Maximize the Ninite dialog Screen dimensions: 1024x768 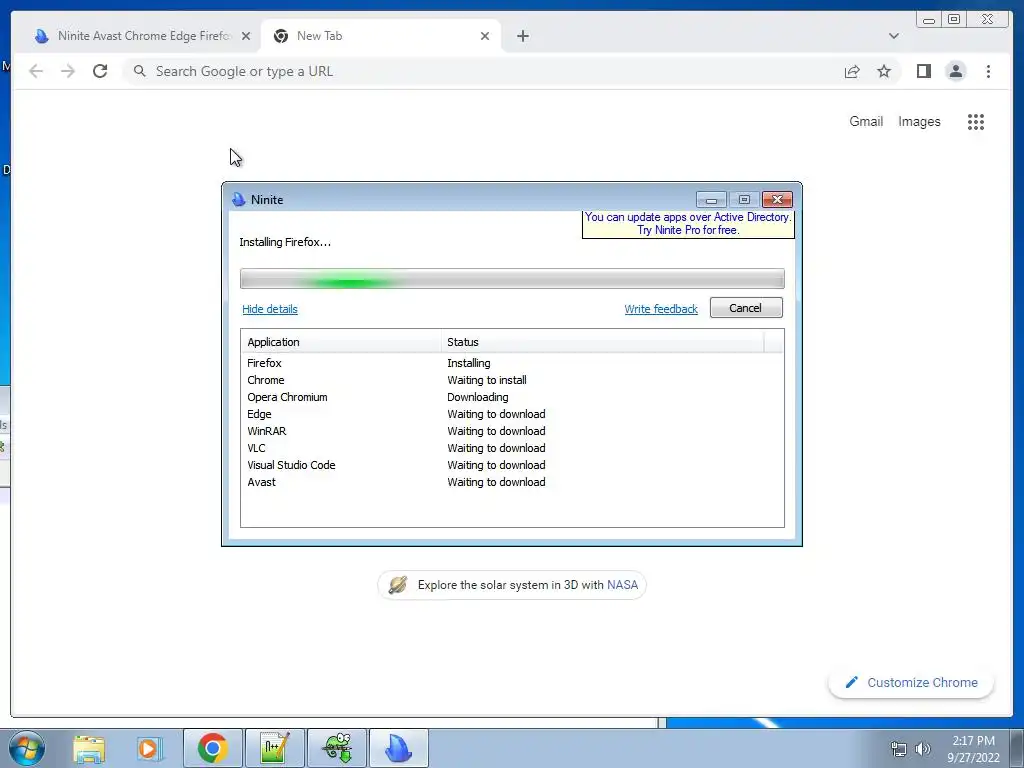click(744, 199)
